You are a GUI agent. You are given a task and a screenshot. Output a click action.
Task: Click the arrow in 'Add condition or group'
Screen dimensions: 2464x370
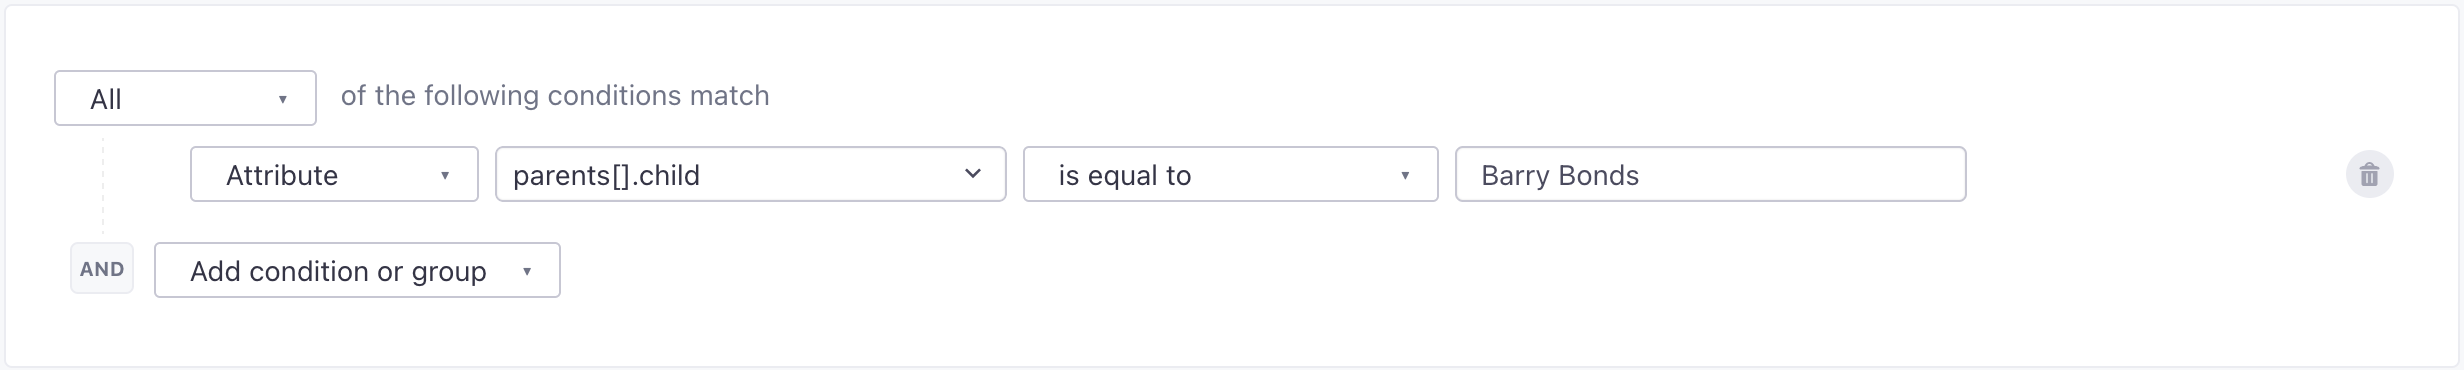coord(527,271)
